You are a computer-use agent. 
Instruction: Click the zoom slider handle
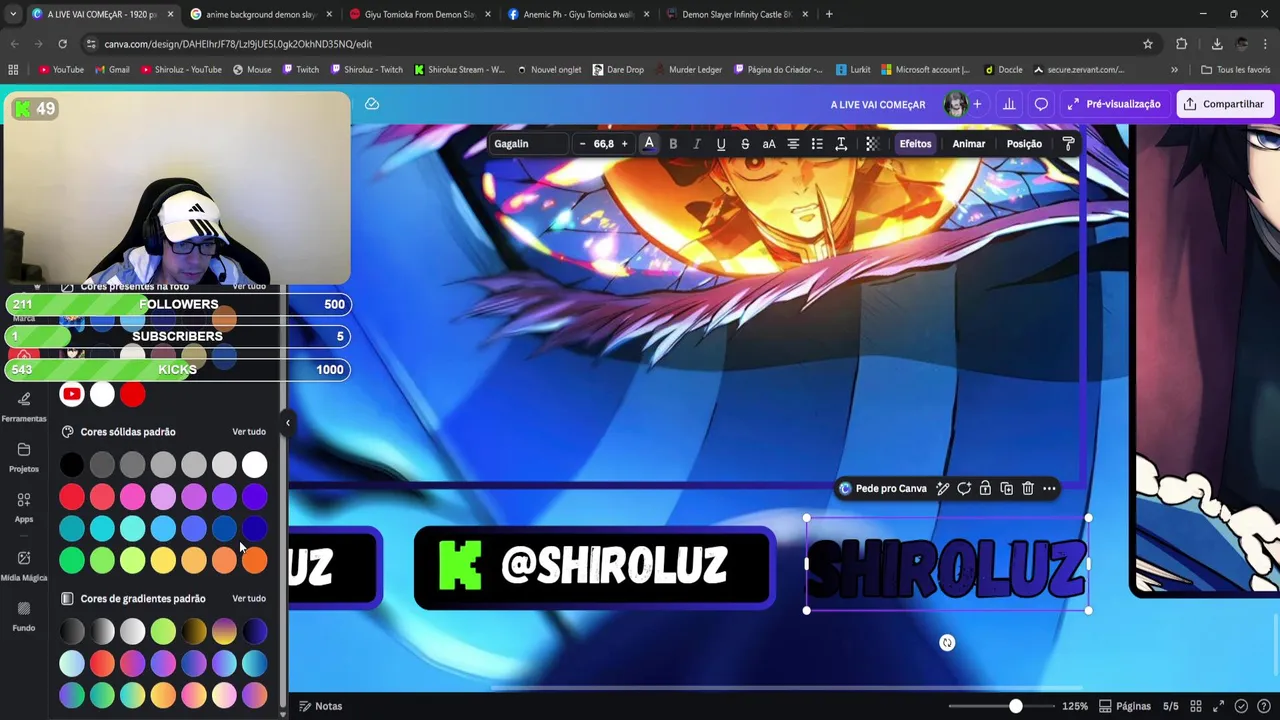[x=1015, y=706]
